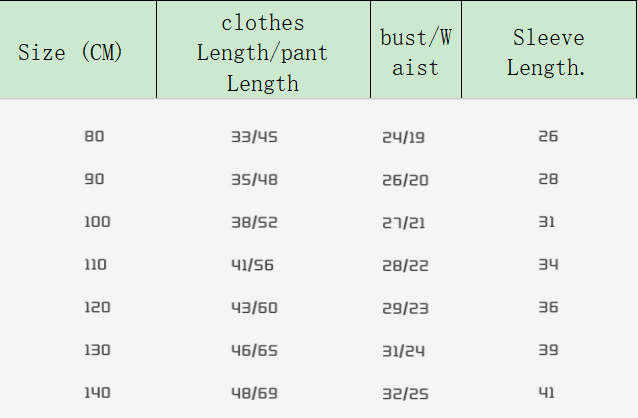Viewport: 638px width, 418px height.
Task: Select the size 110 cell
Action: (96, 265)
